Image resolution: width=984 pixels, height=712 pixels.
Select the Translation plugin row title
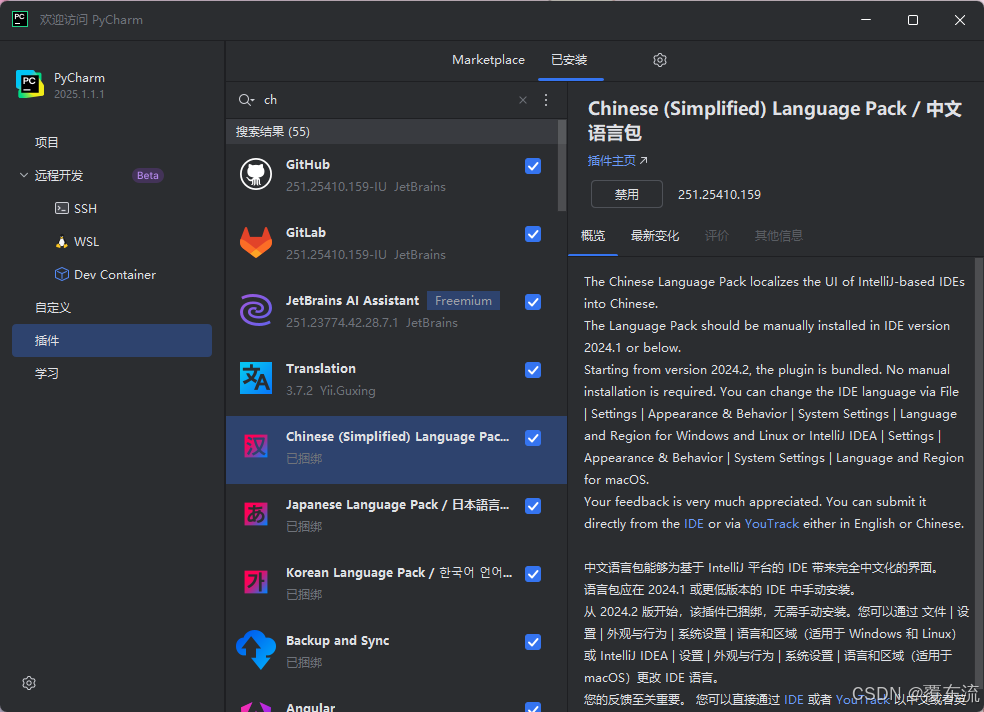pyautogui.click(x=321, y=368)
